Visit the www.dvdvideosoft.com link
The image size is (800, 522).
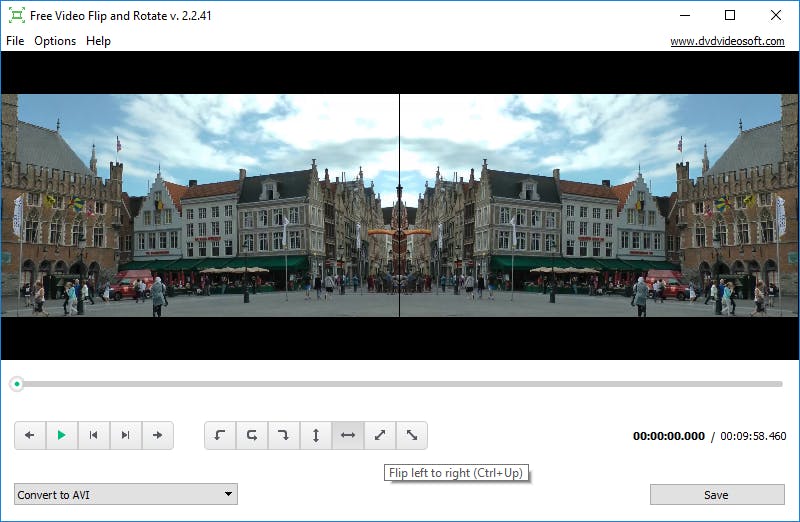(x=726, y=42)
